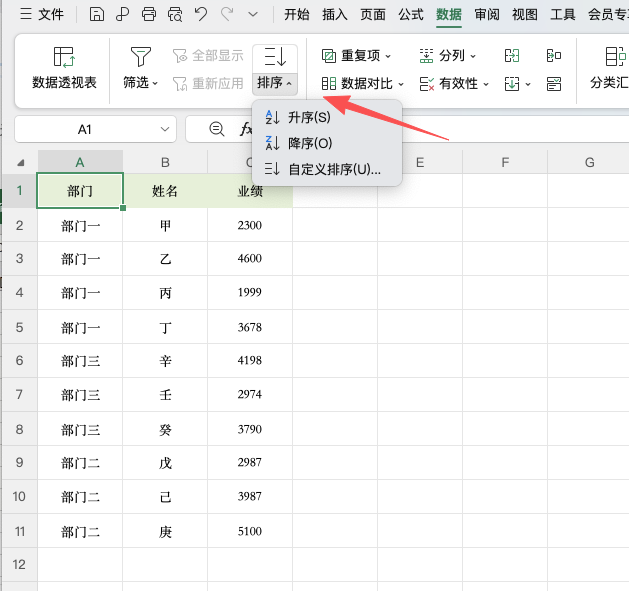Viewport: 629px width, 591px height.
Task: Click the 有效性 validation icon
Action: tap(426, 84)
